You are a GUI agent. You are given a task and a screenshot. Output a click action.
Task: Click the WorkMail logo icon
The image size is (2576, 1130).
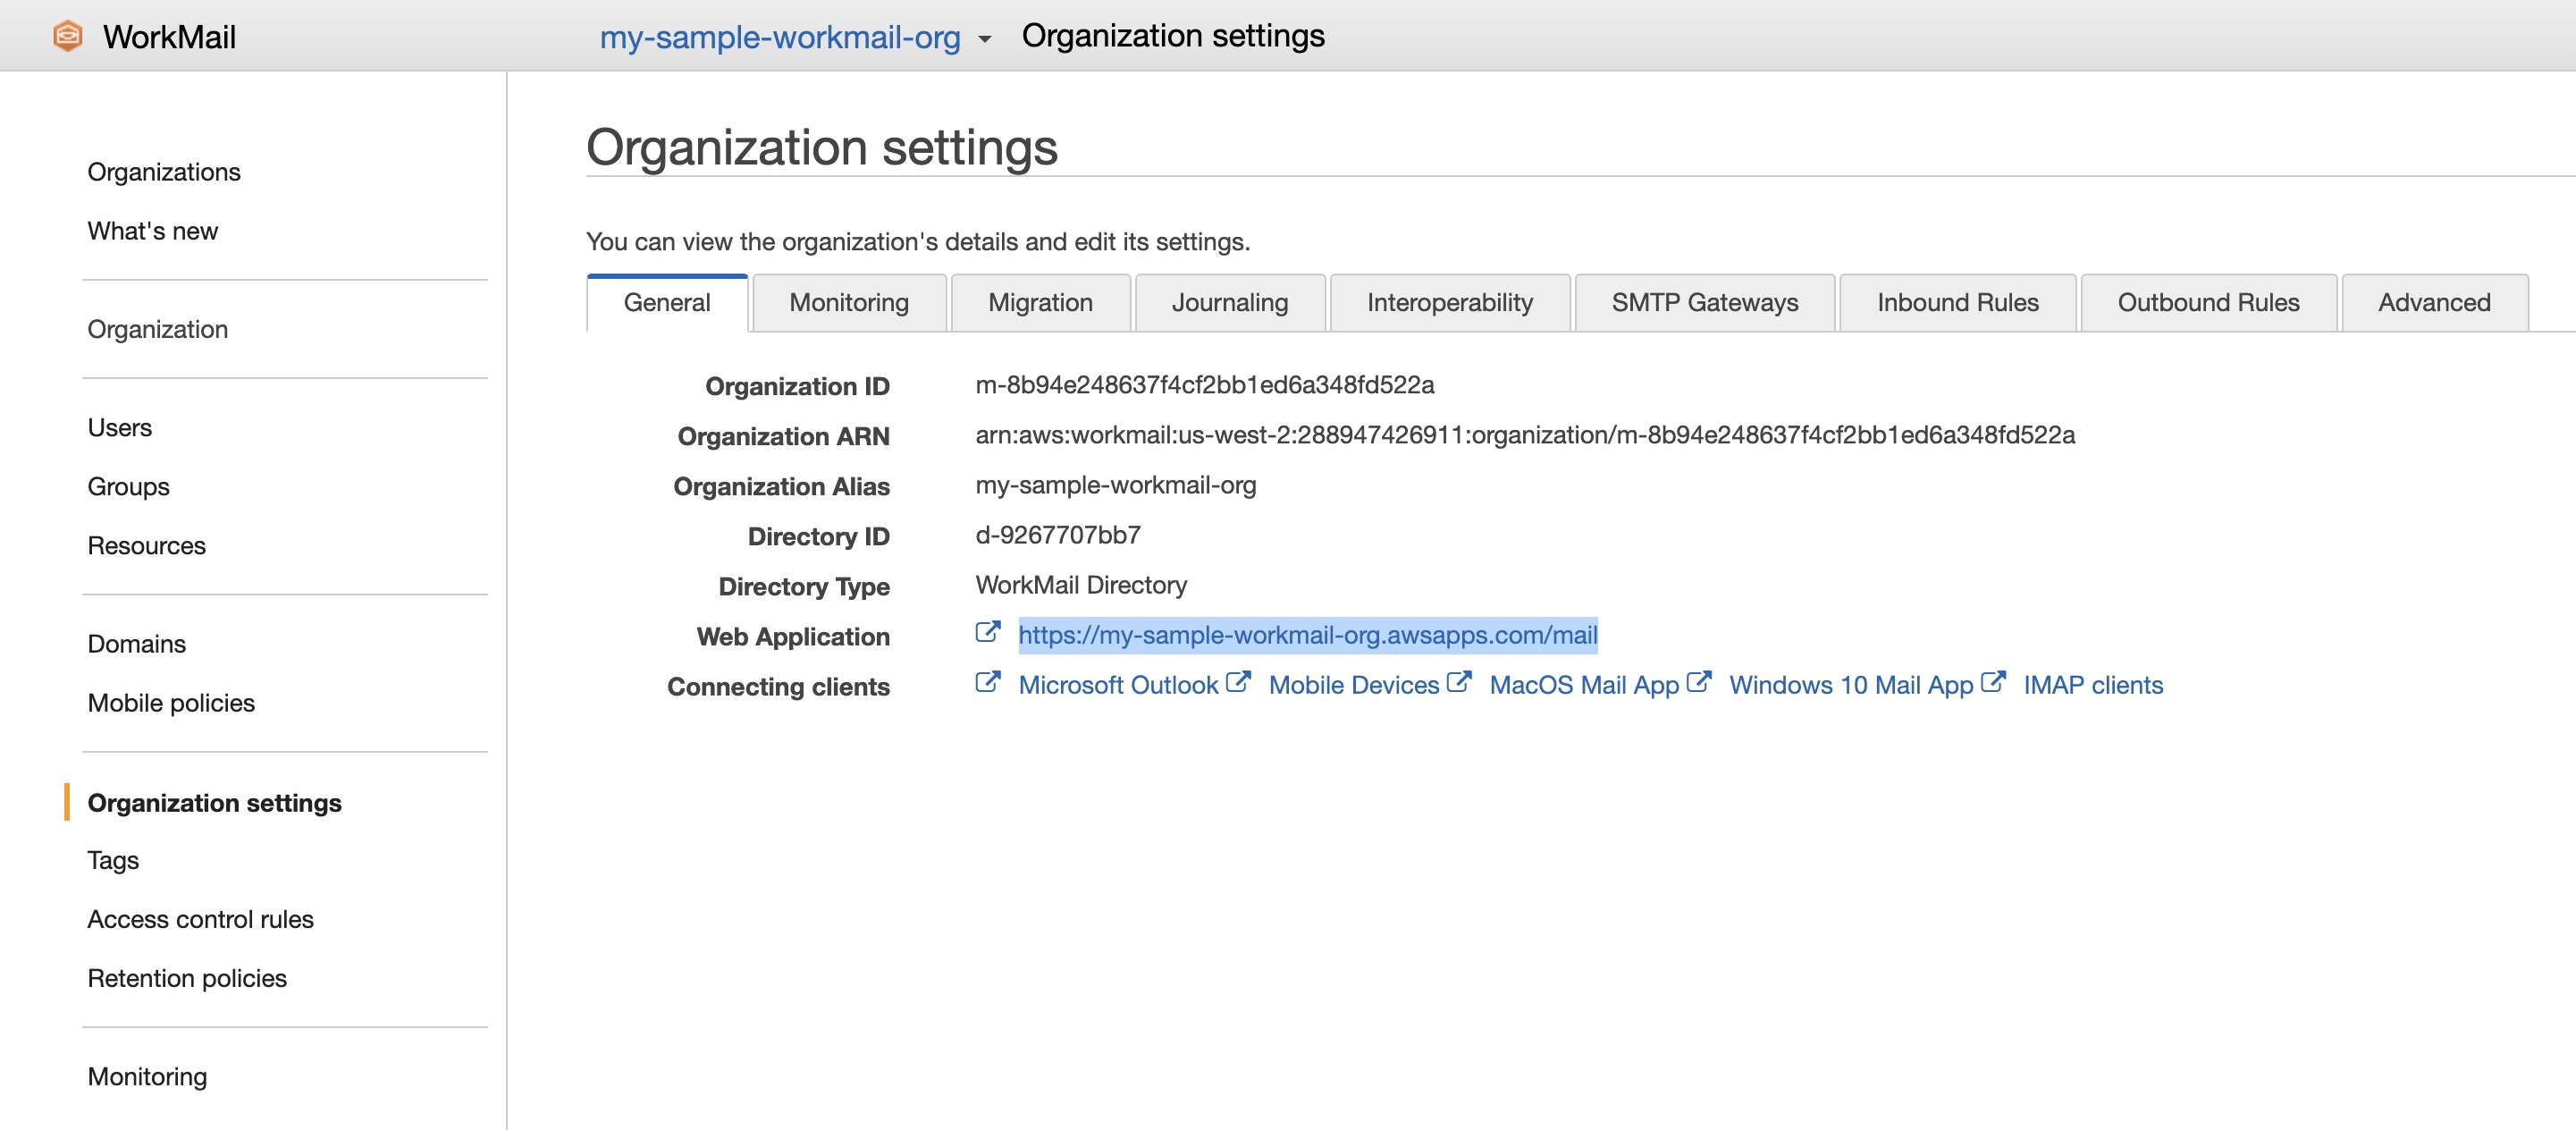(x=67, y=36)
